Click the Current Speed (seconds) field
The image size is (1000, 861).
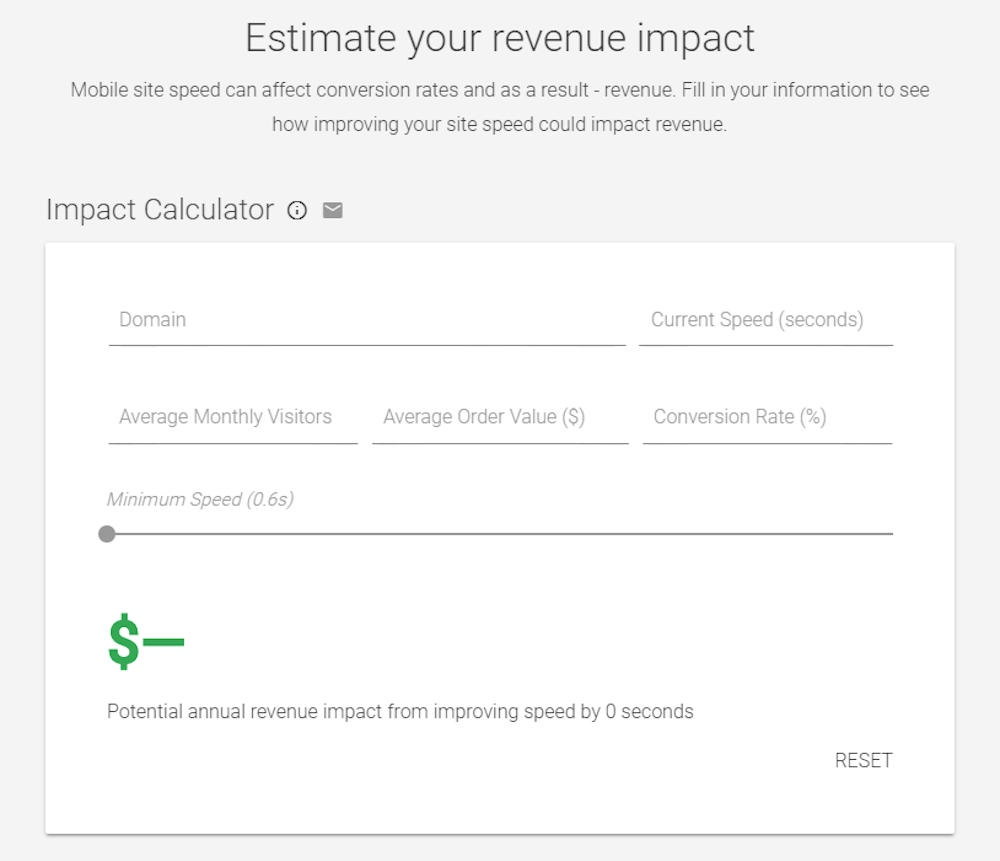click(x=766, y=321)
